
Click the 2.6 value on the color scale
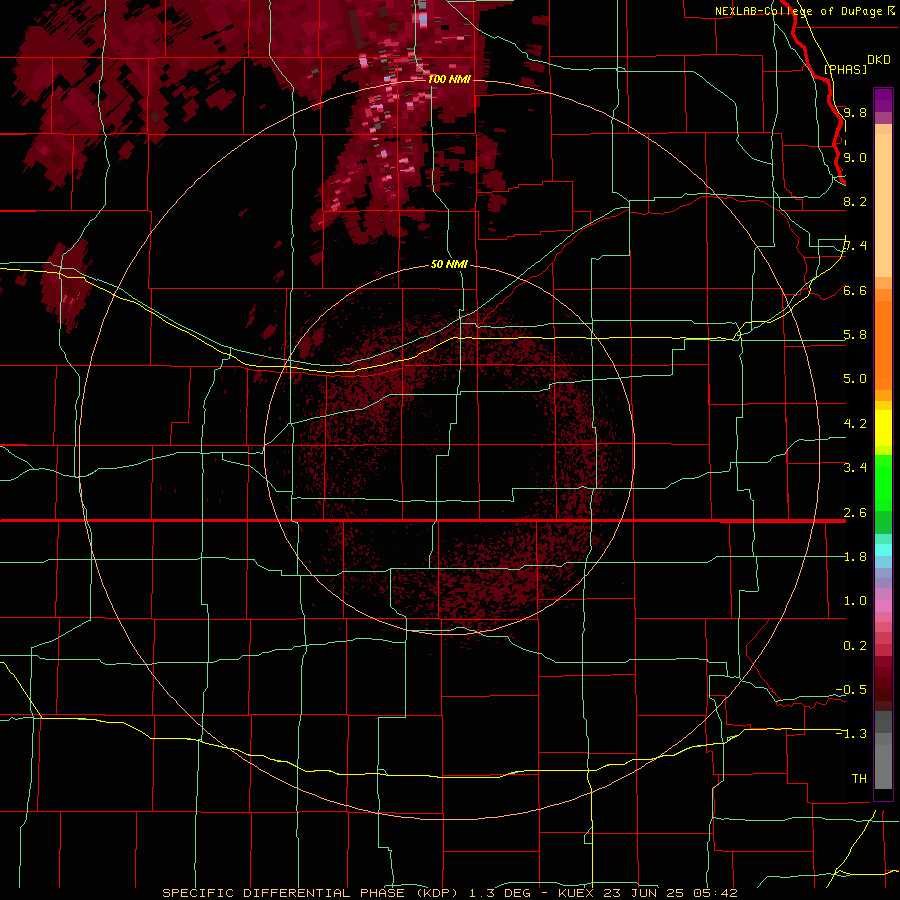(x=855, y=513)
